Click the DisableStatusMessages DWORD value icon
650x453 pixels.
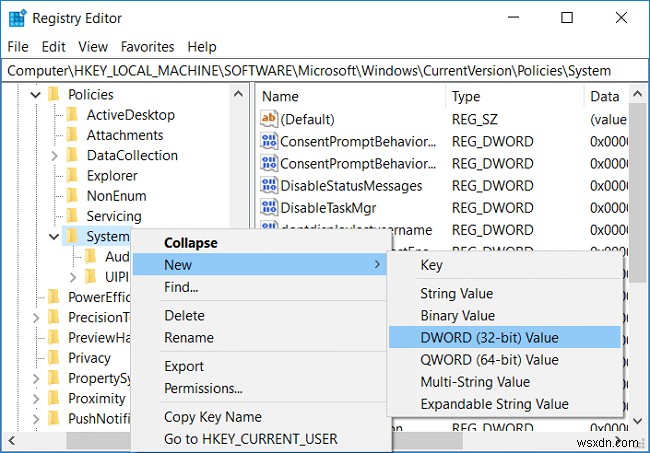coord(268,185)
